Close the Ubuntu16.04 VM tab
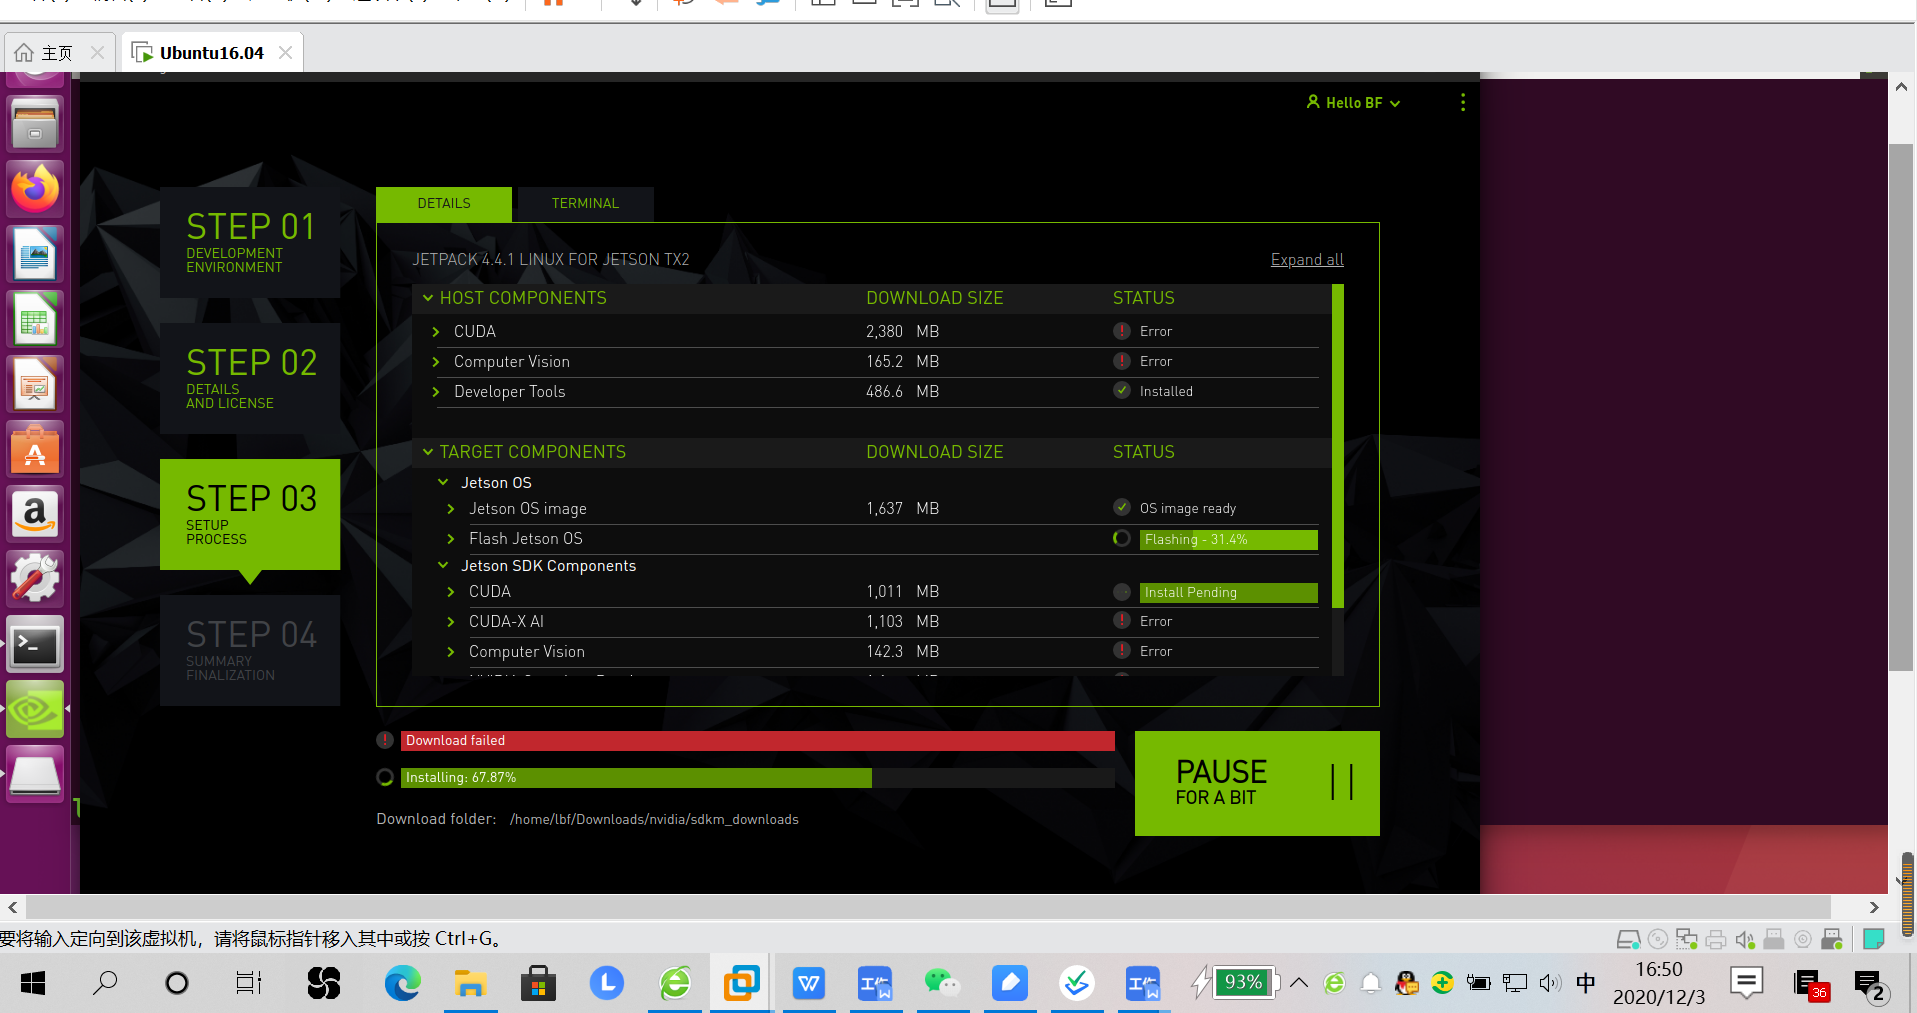This screenshot has width=1917, height=1013. click(285, 52)
